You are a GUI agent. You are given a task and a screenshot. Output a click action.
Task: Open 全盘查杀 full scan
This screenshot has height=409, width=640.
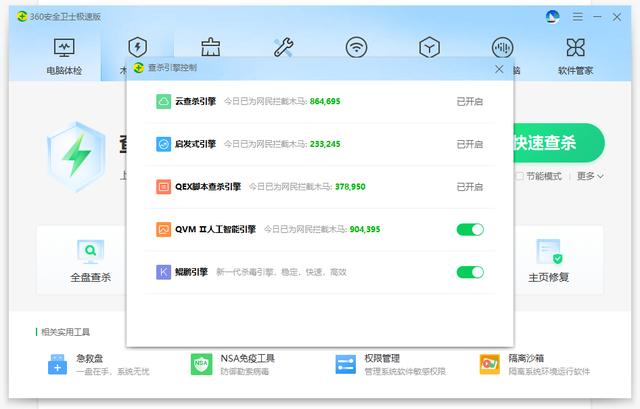(x=91, y=262)
